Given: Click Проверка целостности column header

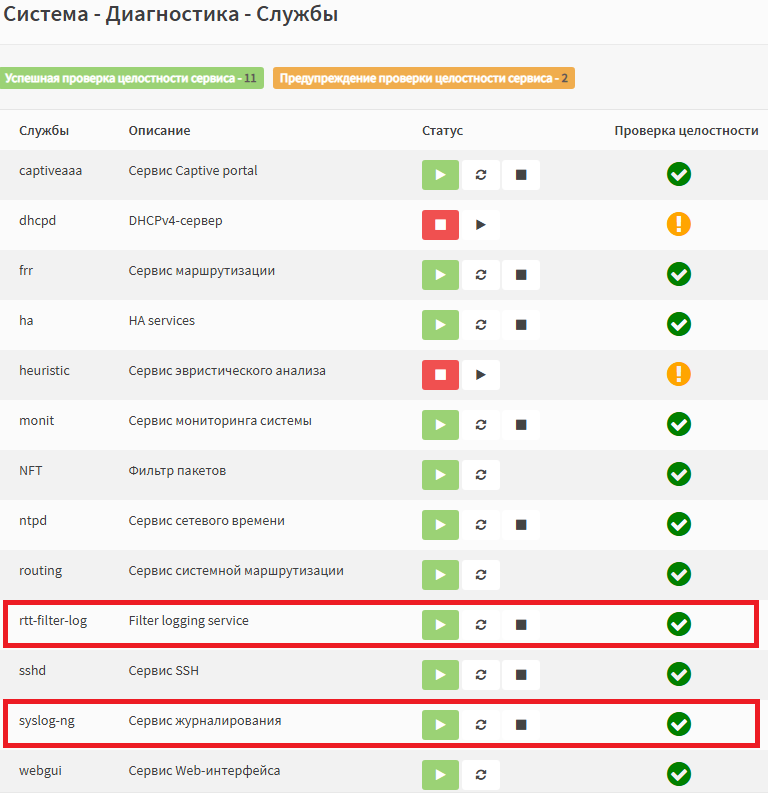Looking at the screenshot, I should click(x=686, y=130).
